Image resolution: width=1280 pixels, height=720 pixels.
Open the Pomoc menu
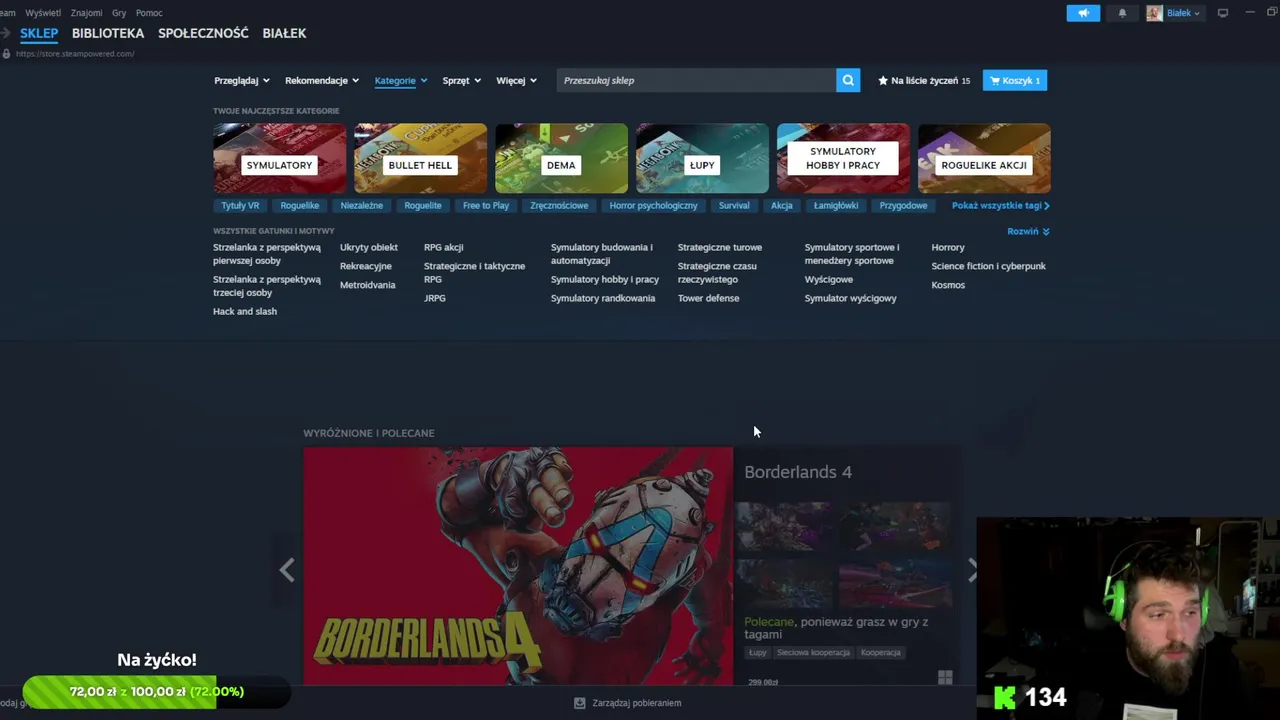[149, 13]
